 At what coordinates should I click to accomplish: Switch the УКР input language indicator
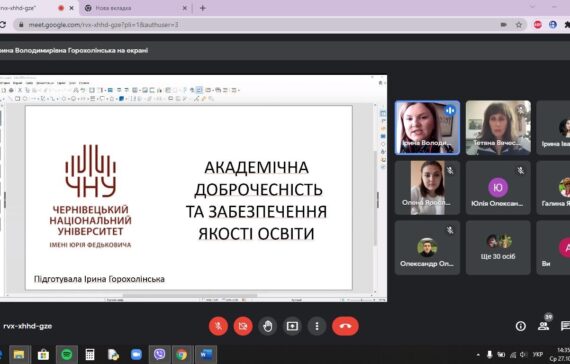(538, 355)
